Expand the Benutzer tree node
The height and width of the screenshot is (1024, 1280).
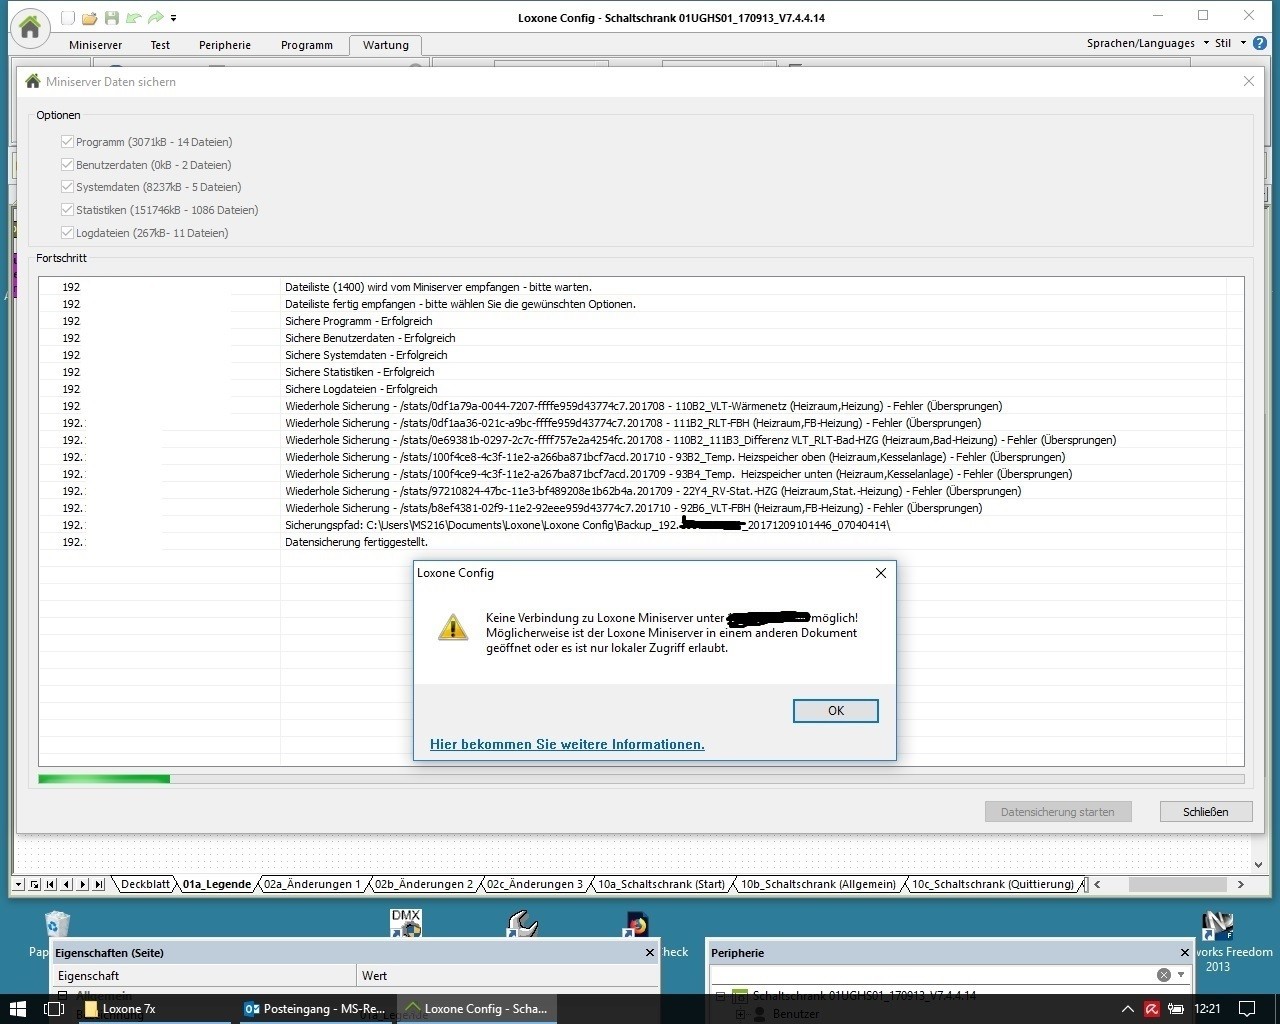coord(740,1014)
